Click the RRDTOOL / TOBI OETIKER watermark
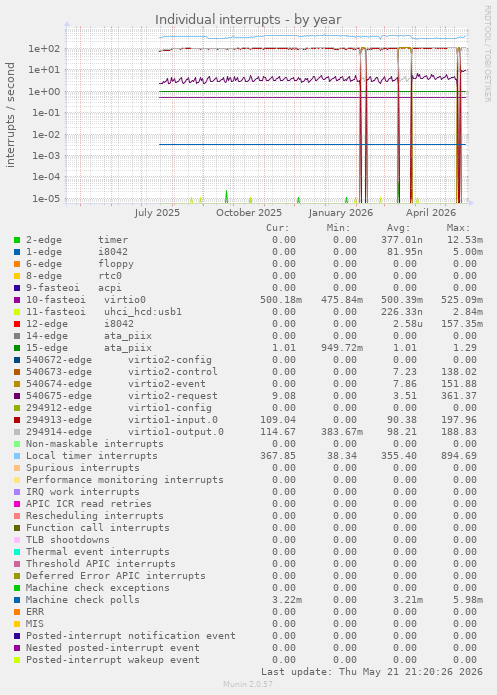 pos(487,54)
